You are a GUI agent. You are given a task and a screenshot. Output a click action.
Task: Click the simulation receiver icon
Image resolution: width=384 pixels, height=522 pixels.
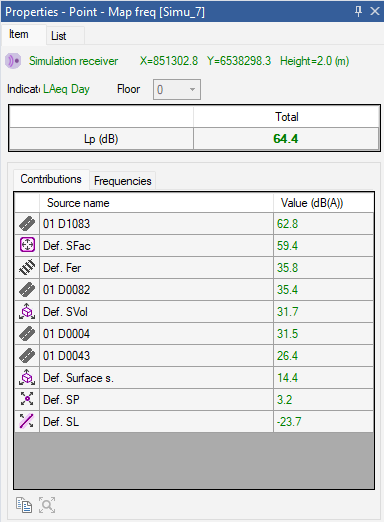tap(13, 61)
